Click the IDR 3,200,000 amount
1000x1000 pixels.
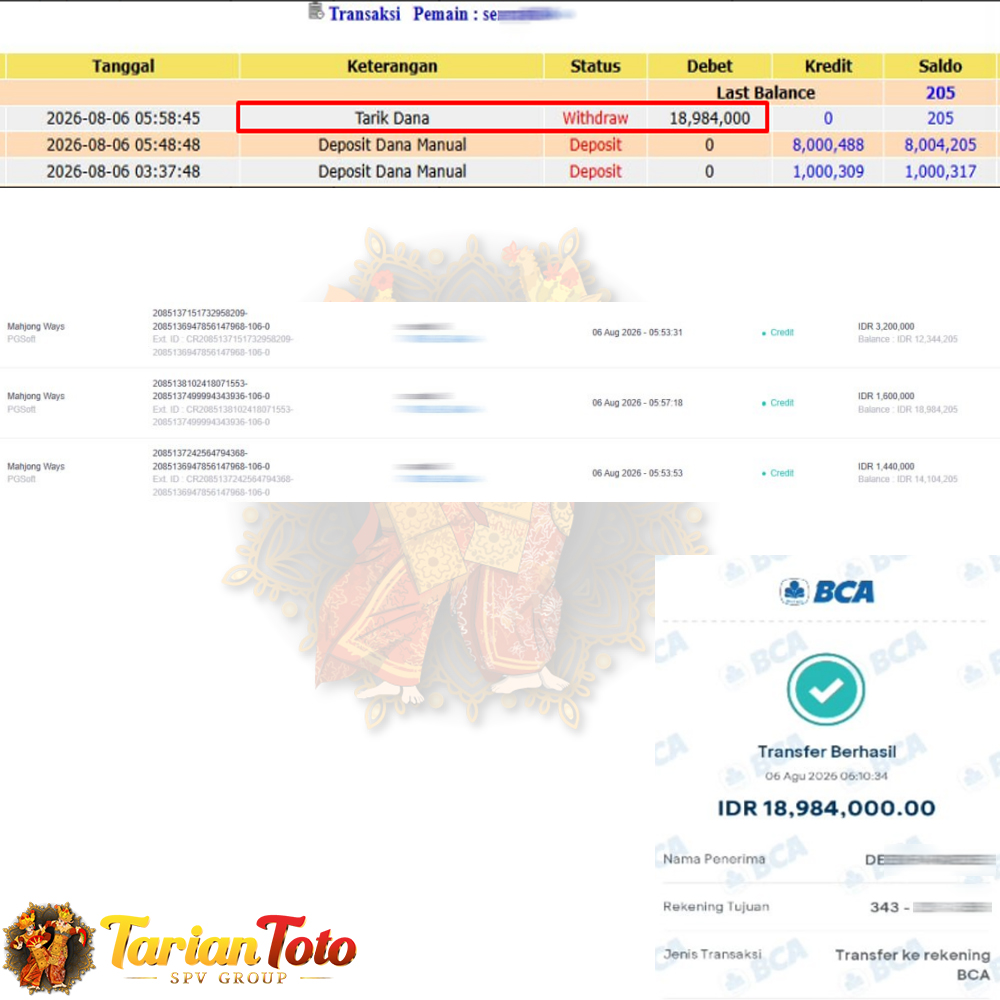click(x=886, y=326)
